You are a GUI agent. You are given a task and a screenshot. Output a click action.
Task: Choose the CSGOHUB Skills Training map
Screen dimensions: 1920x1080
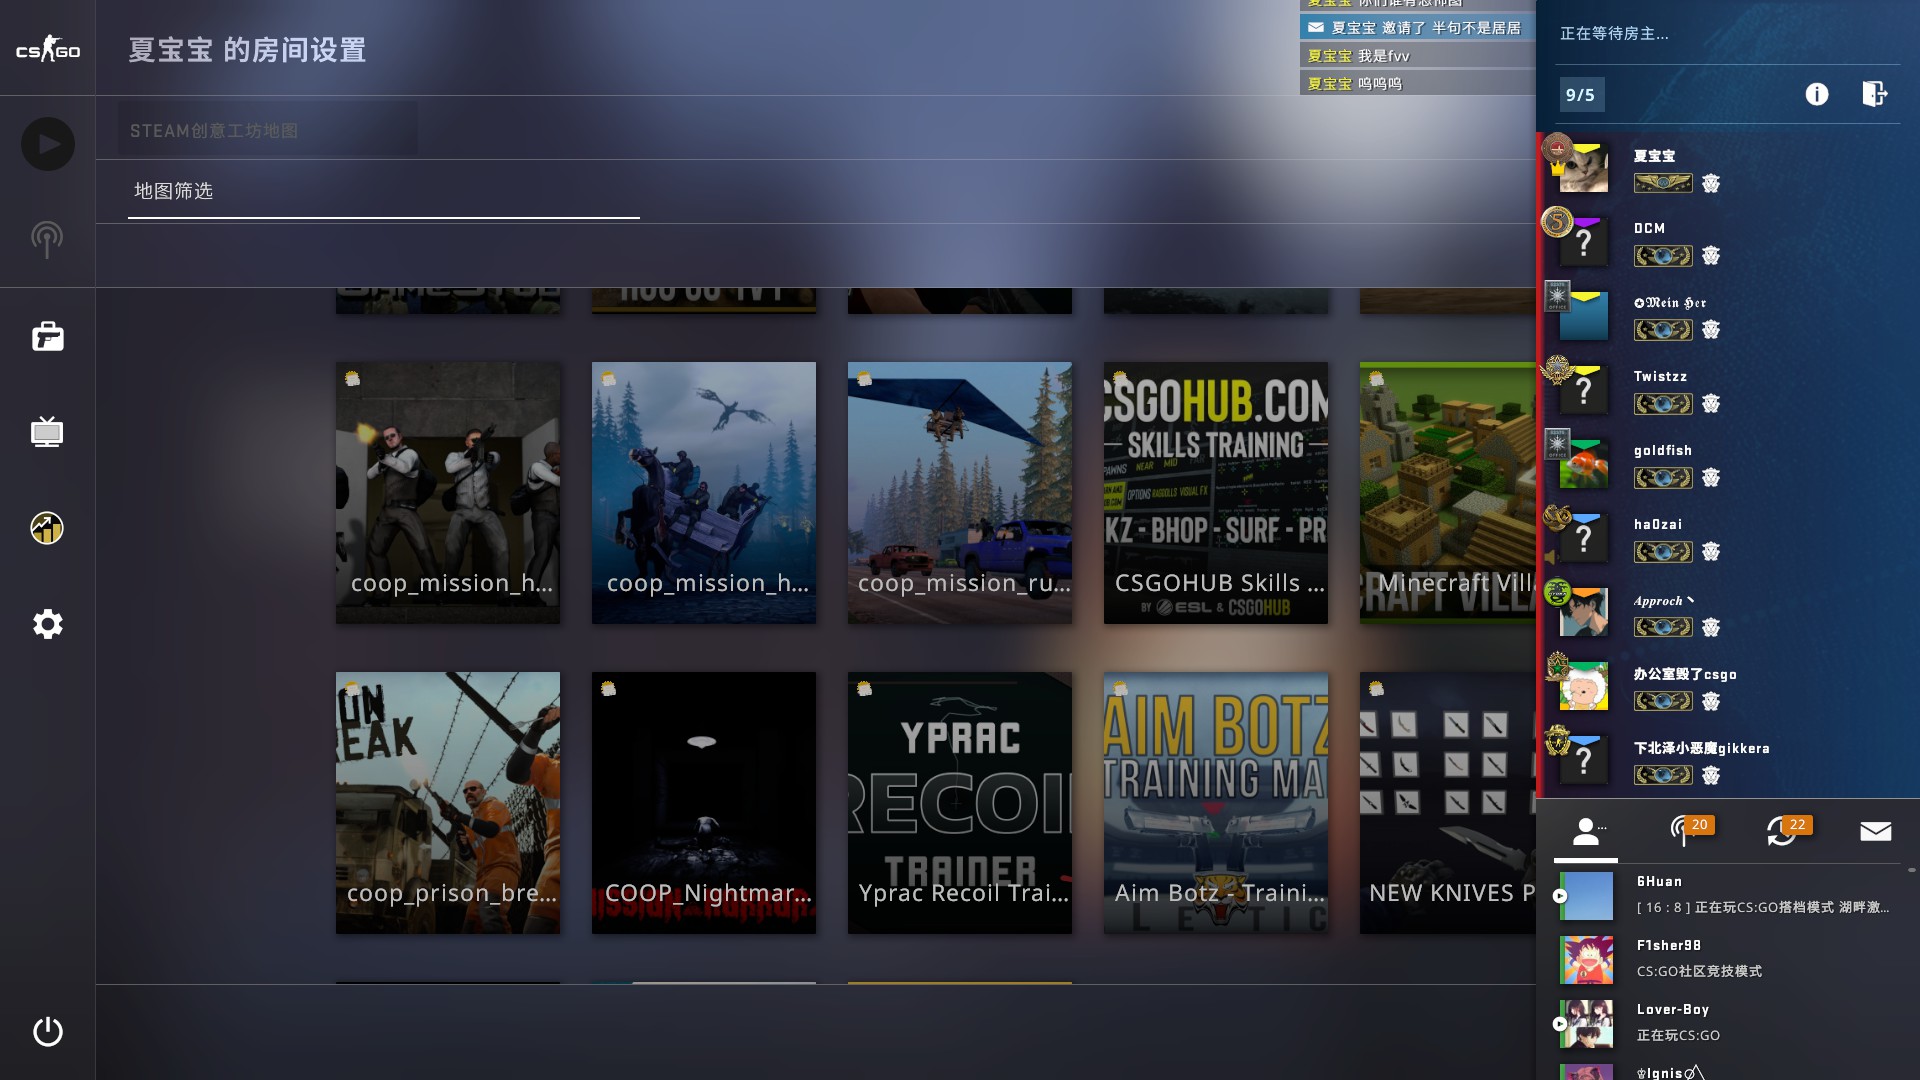coord(1215,493)
